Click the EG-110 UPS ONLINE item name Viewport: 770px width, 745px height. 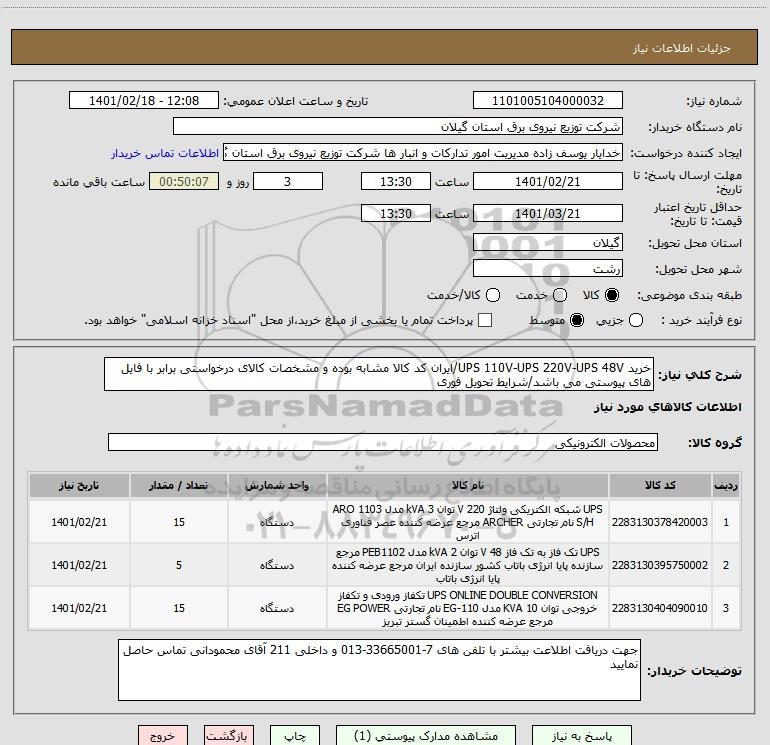point(468,608)
